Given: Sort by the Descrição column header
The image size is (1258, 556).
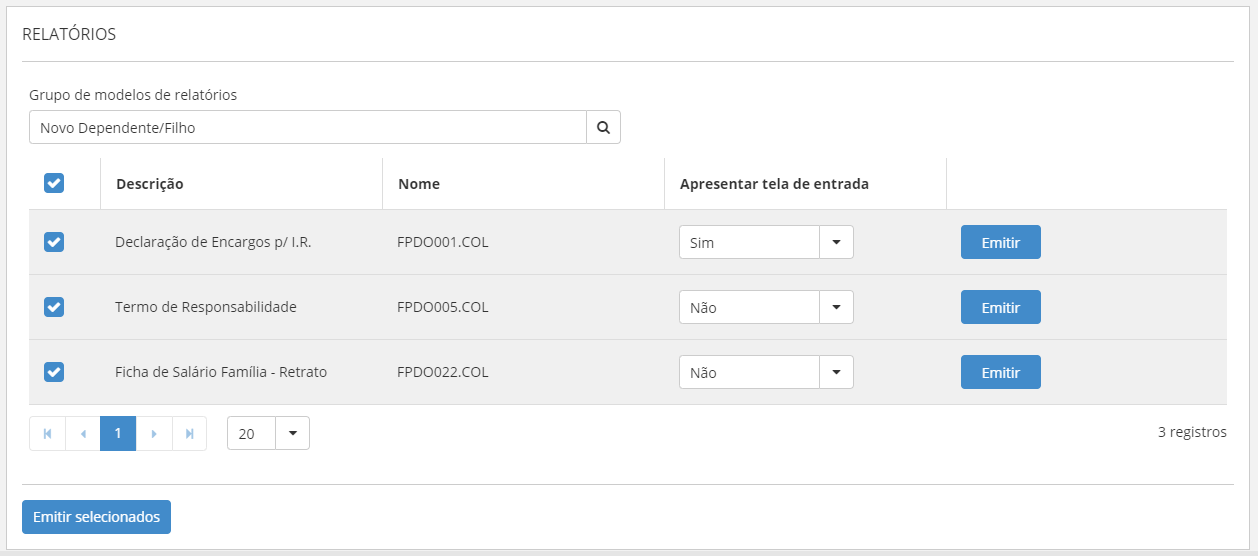Looking at the screenshot, I should coord(150,184).
